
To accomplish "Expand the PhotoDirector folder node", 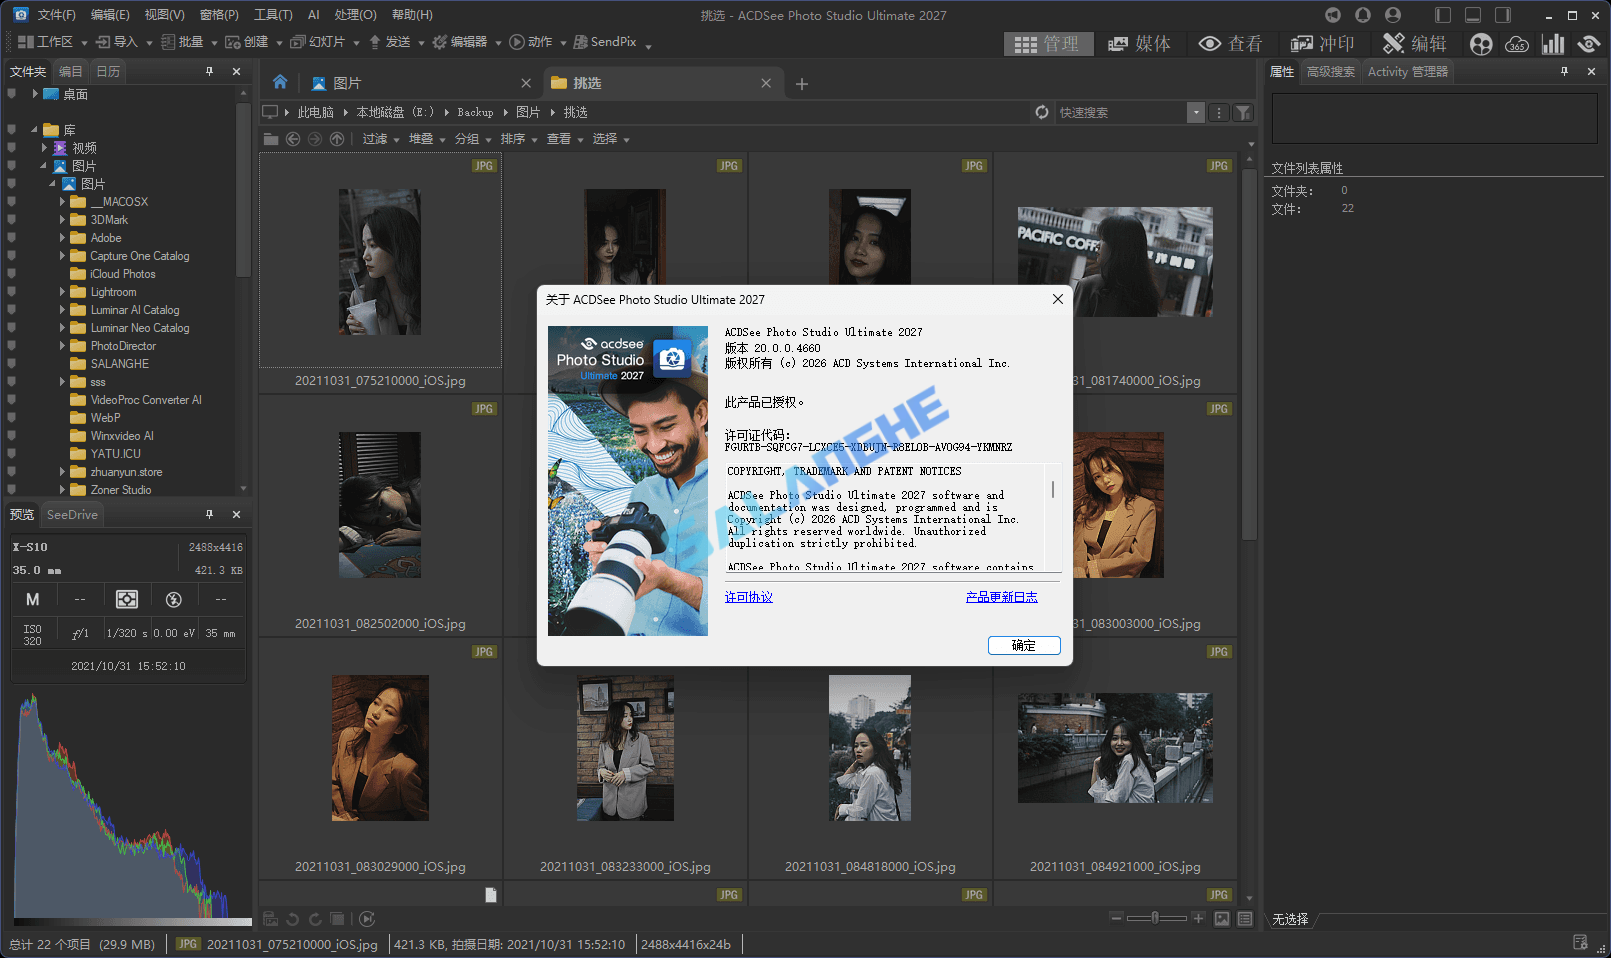I will [62, 346].
